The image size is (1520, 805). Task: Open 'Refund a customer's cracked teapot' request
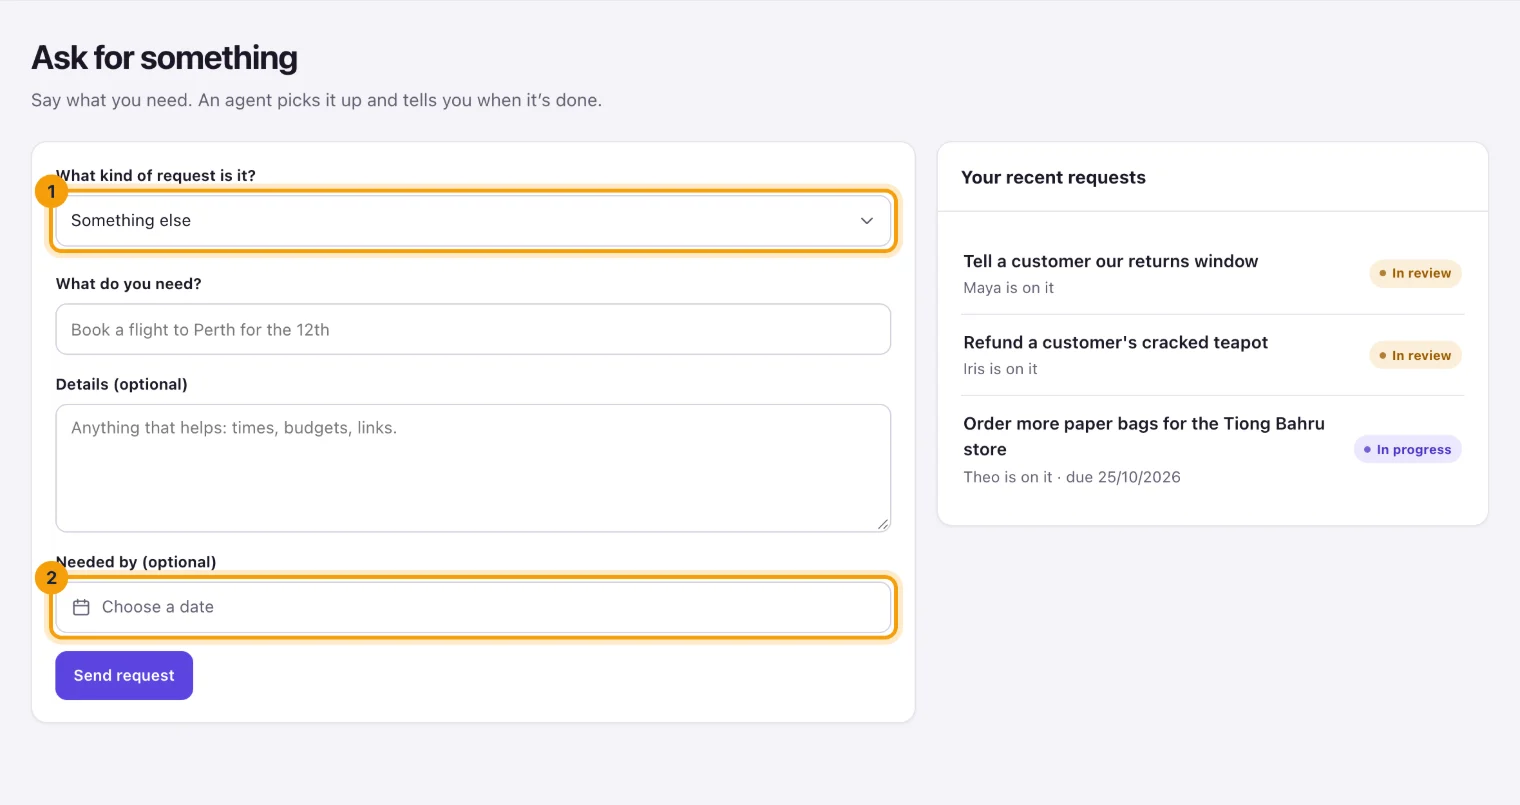click(1115, 342)
